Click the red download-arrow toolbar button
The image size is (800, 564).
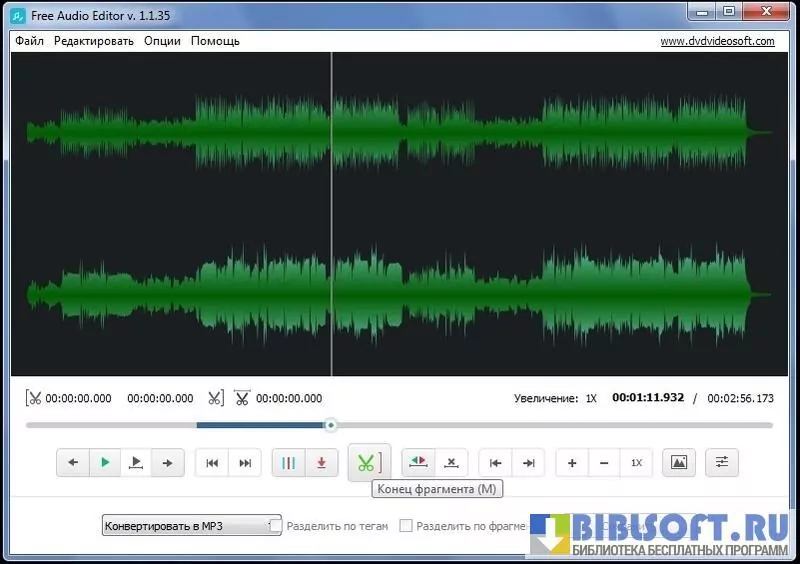click(x=321, y=463)
